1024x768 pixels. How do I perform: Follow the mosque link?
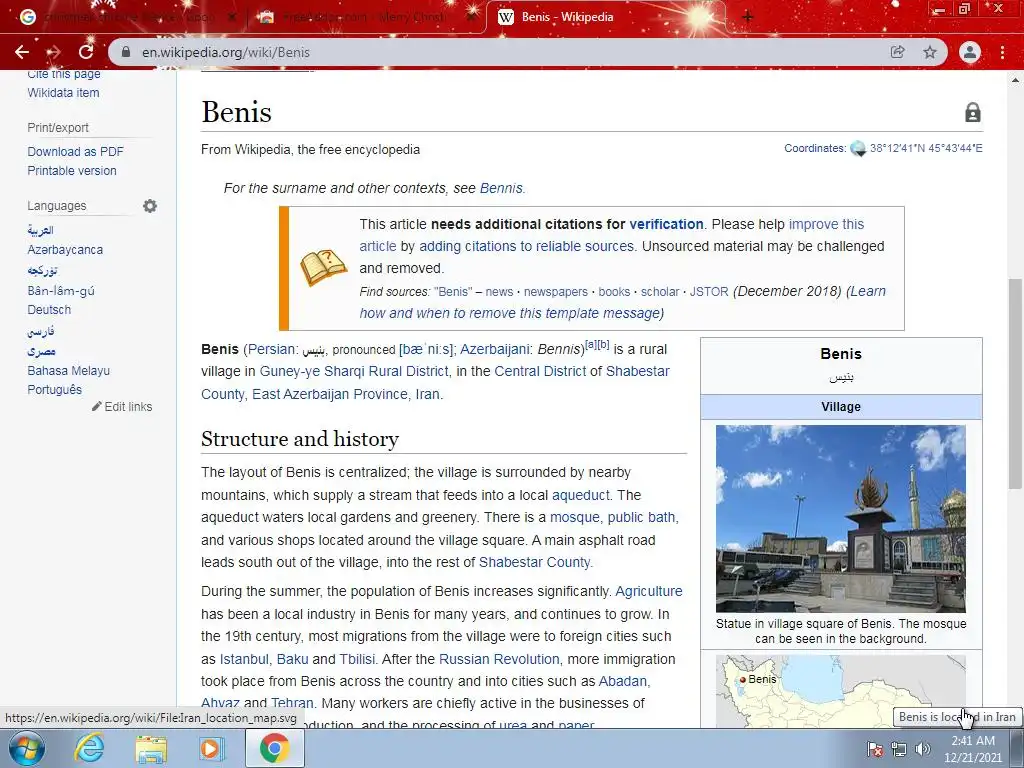(x=575, y=517)
